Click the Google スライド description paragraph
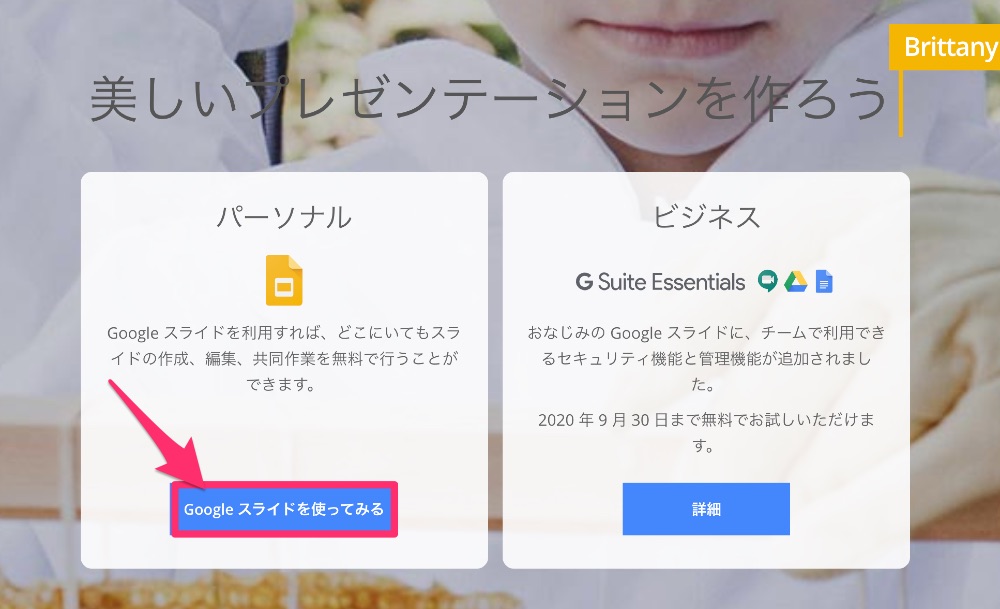Viewport: 1000px width, 609px height. pyautogui.click(x=284, y=358)
